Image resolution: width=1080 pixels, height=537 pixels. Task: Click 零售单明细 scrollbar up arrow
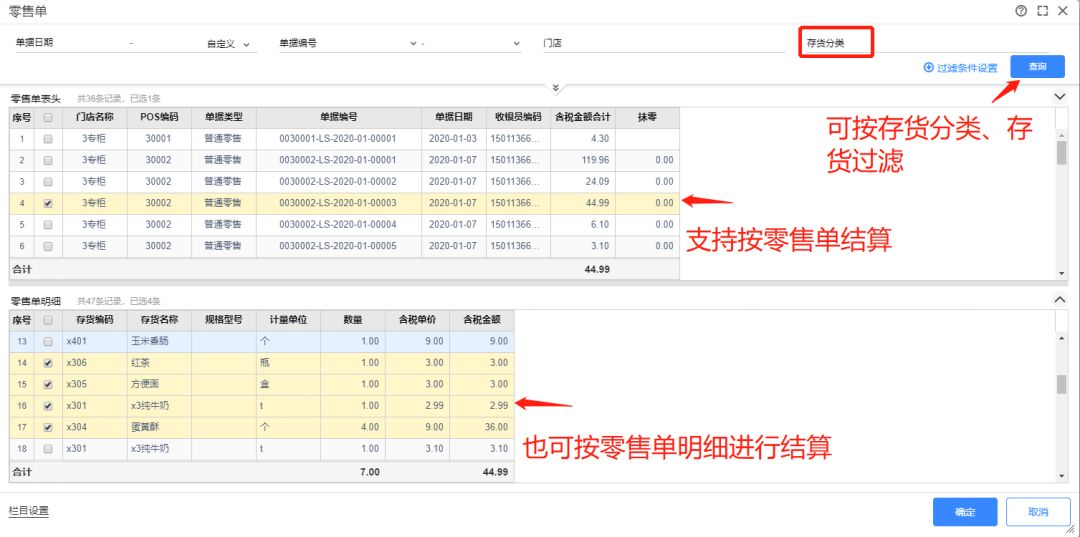pyautogui.click(x=1061, y=337)
